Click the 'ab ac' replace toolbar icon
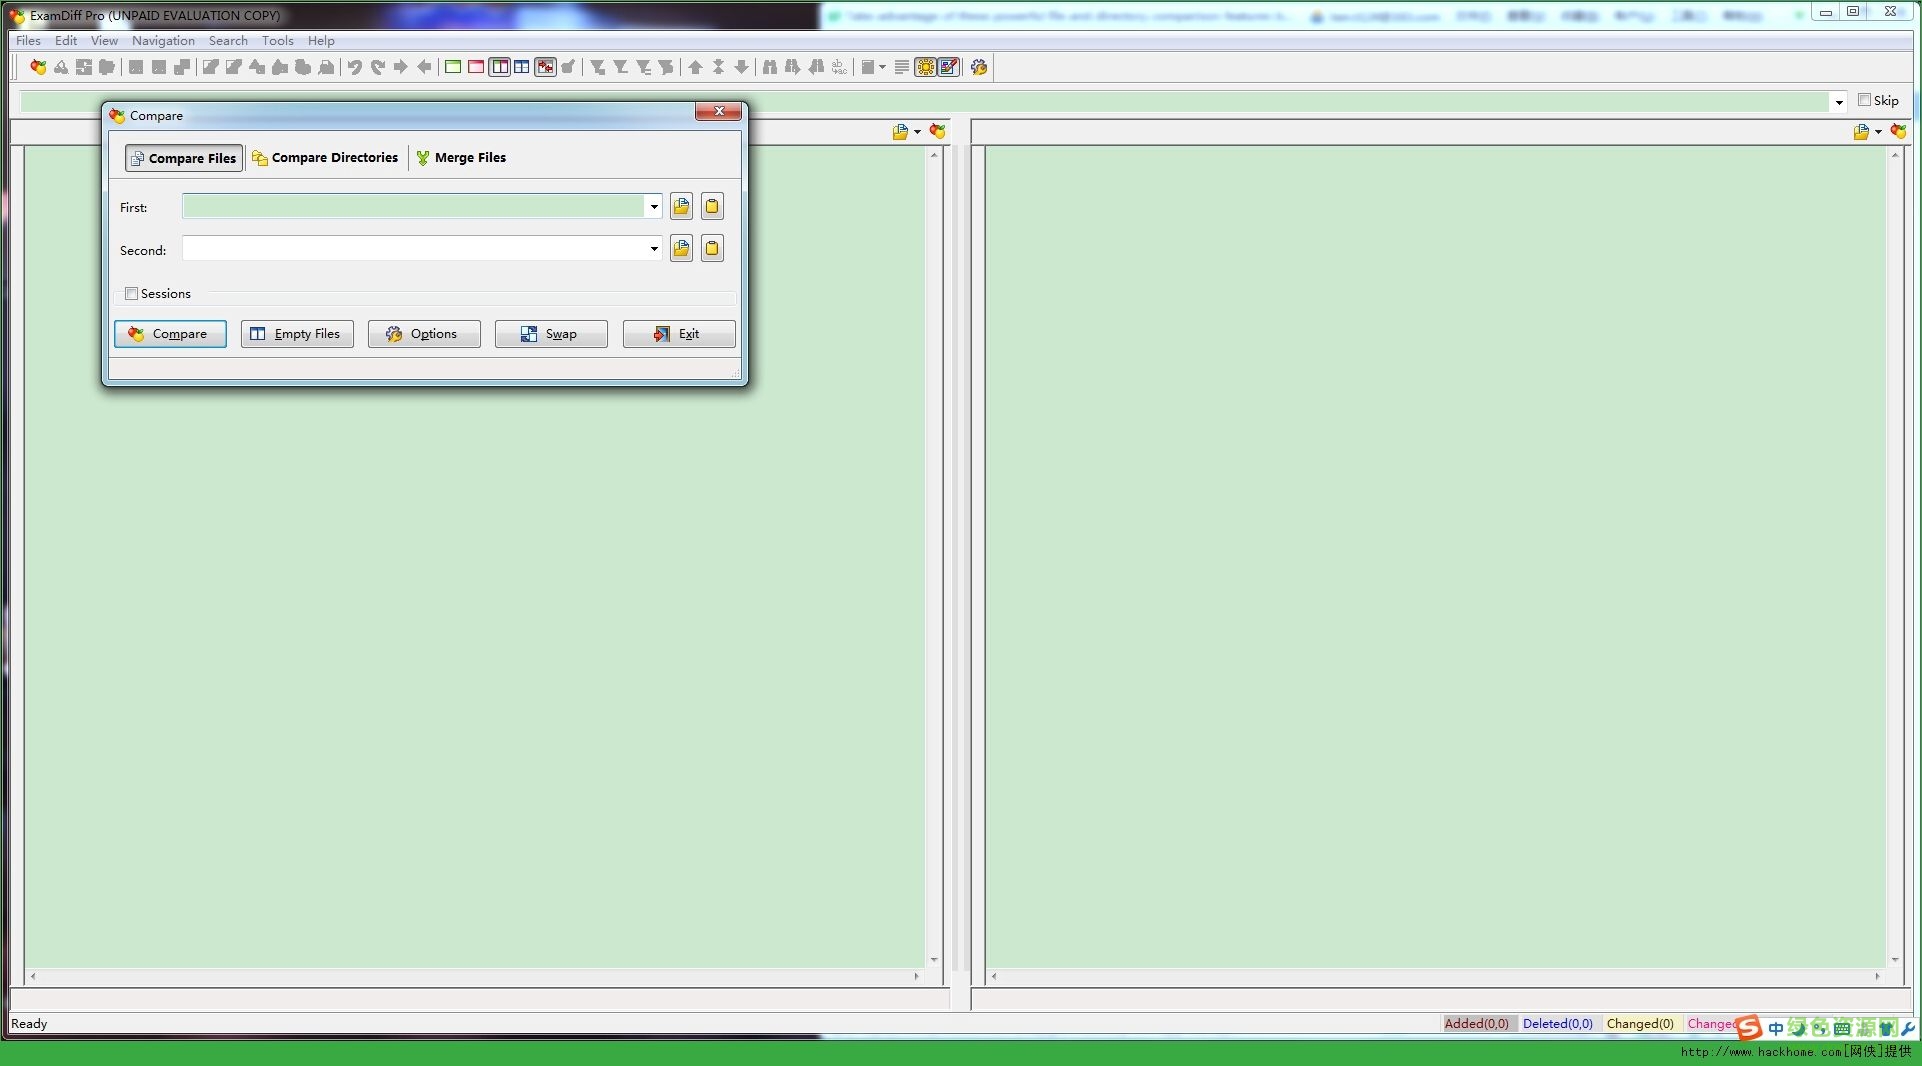The image size is (1922, 1066). tap(839, 67)
